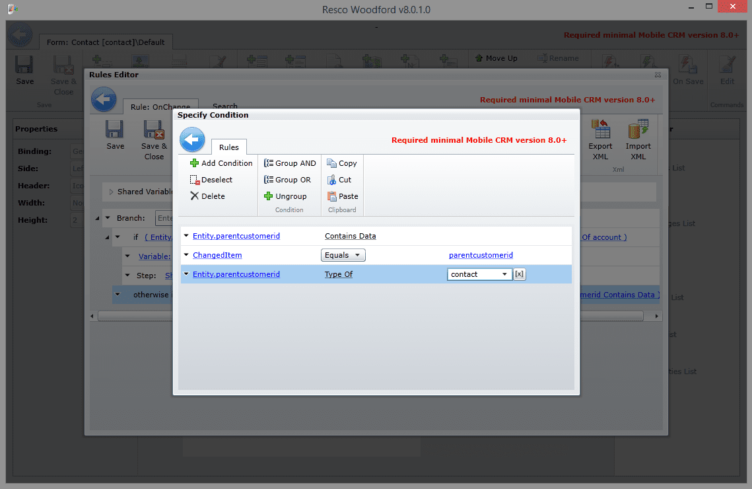Open the Equals operator dropdown
Screen dimensions: 752x489
(343, 255)
